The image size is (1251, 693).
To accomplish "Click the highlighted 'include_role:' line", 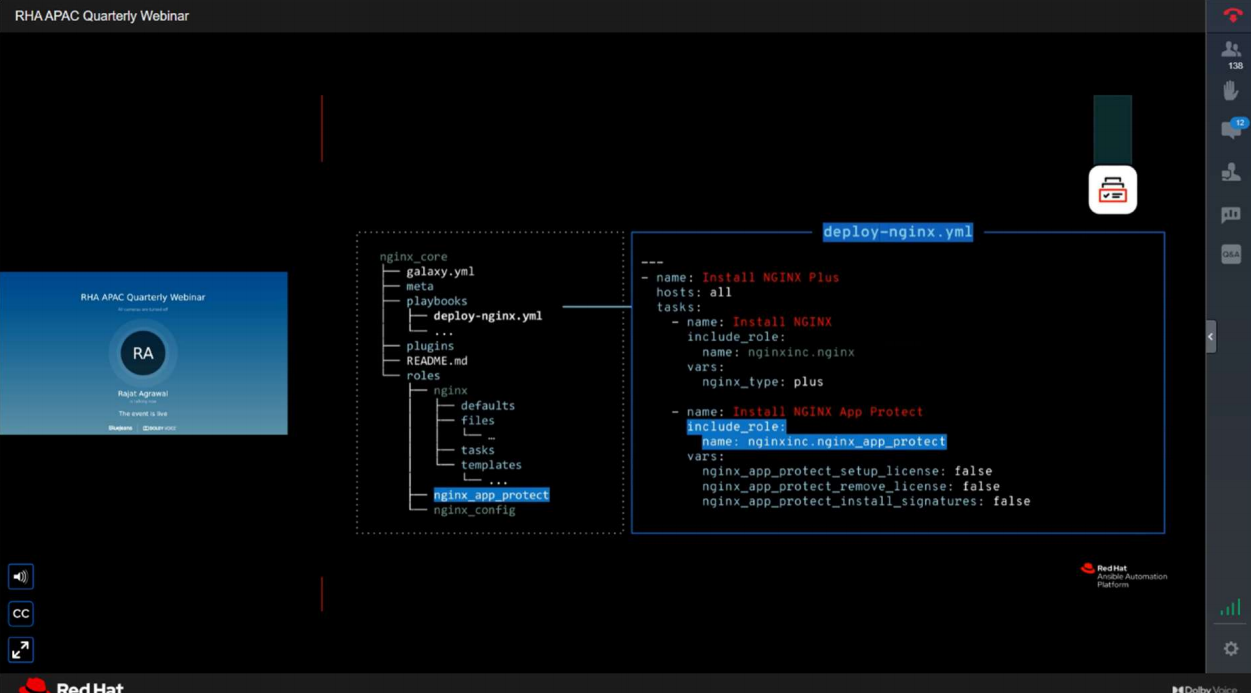I will (x=736, y=427).
